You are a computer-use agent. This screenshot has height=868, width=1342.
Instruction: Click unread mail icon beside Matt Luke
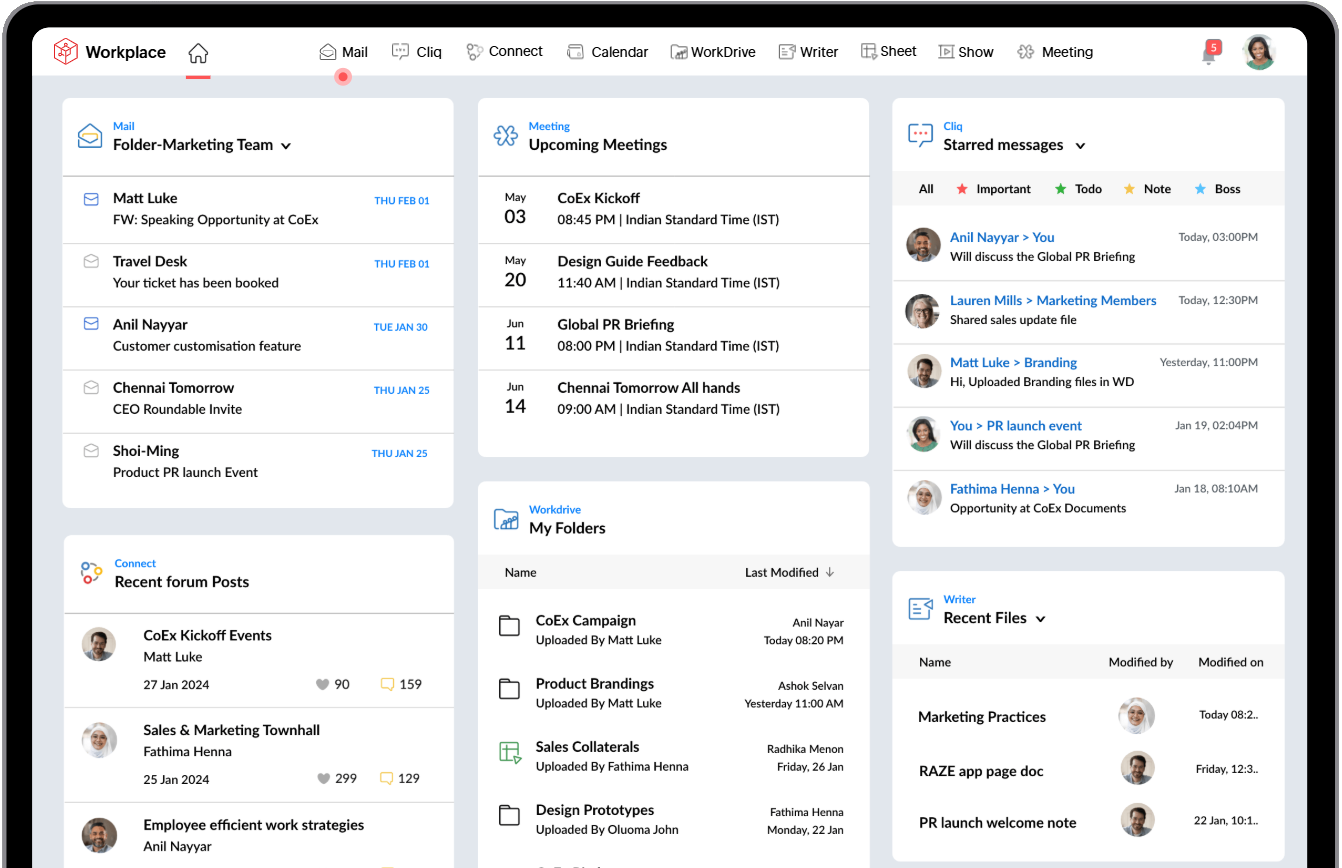[x=91, y=199]
